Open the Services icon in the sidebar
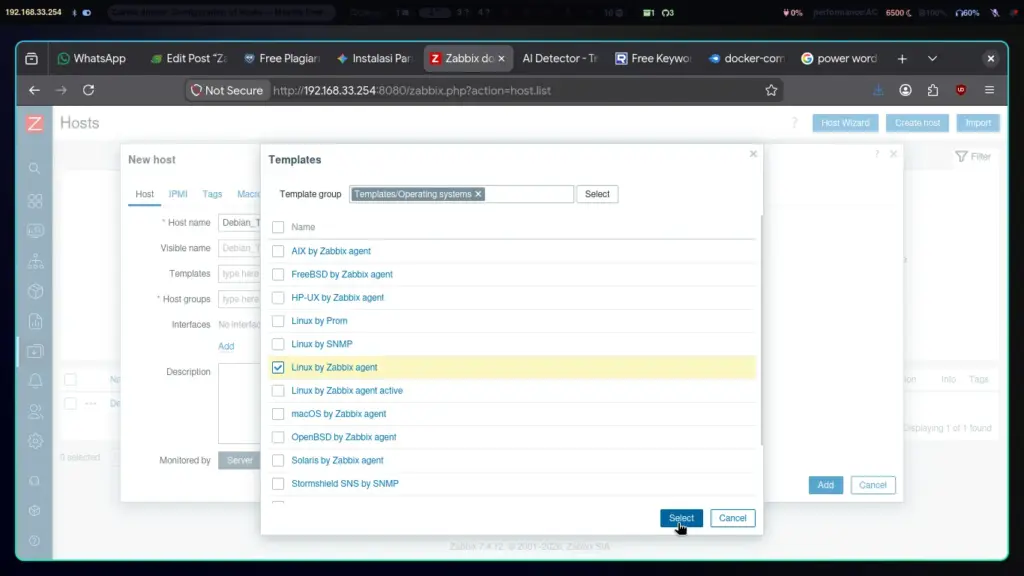 pos(35,261)
